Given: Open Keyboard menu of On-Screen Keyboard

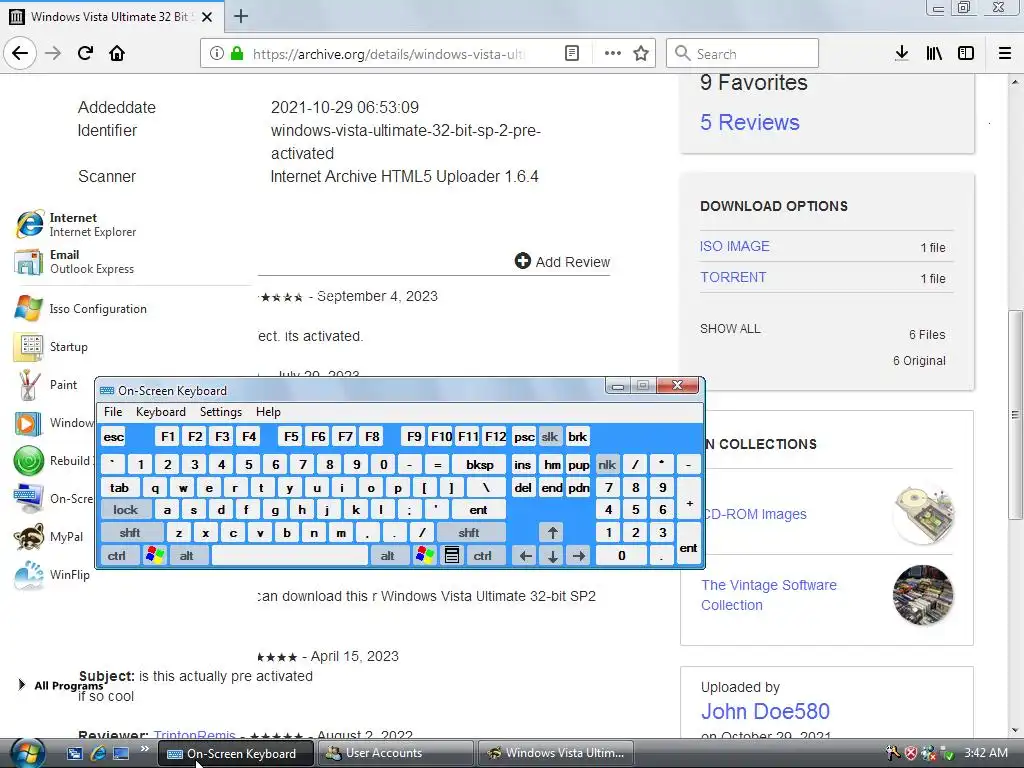Looking at the screenshot, I should pos(161,412).
